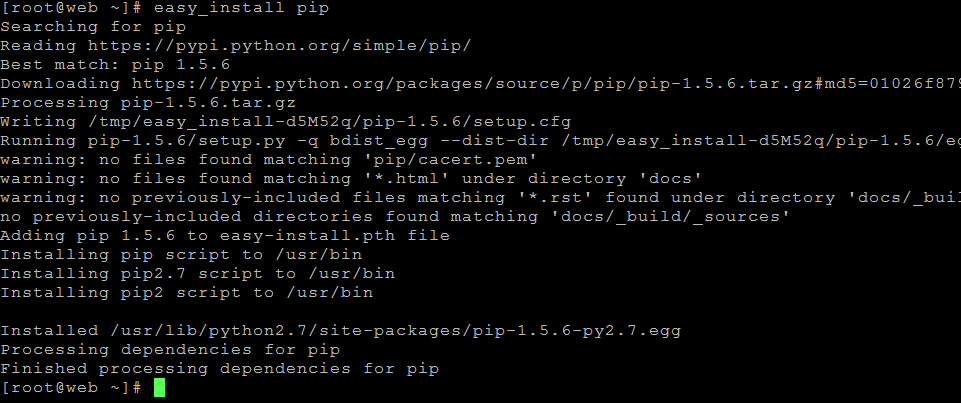The image size is (961, 403).
Task: Click the green terminal cursor block
Action: [159, 388]
